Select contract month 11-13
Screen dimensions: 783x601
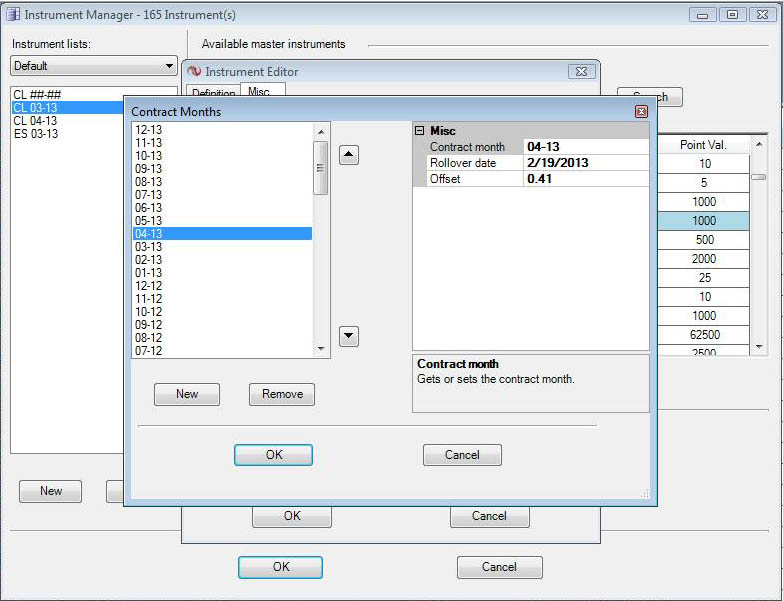pyautogui.click(x=223, y=143)
